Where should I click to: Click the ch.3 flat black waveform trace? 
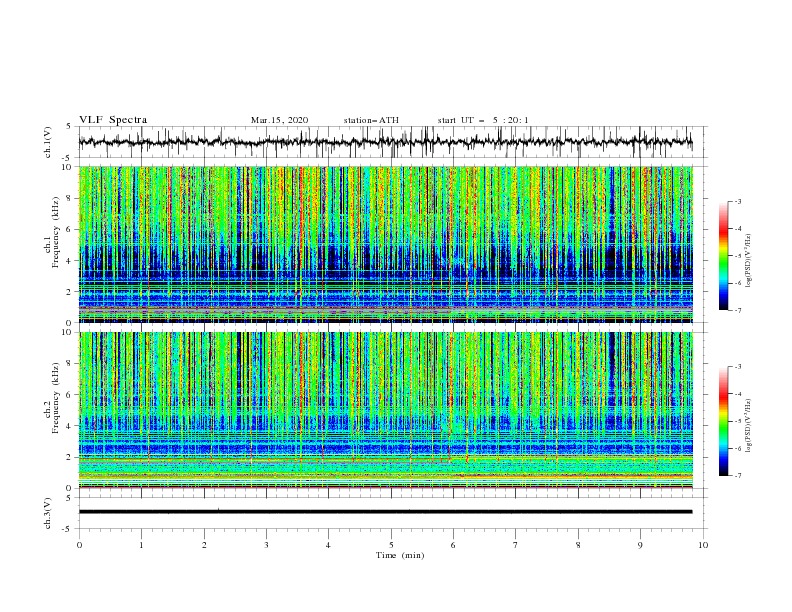click(385, 512)
